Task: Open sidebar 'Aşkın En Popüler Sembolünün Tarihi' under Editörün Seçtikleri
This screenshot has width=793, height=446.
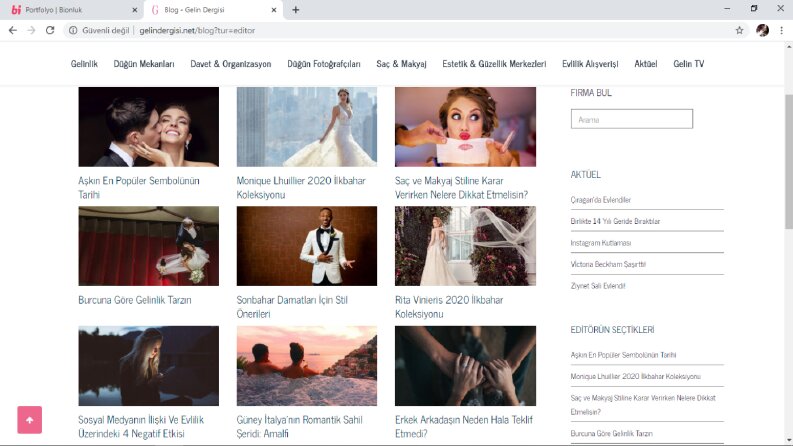Action: [x=623, y=355]
